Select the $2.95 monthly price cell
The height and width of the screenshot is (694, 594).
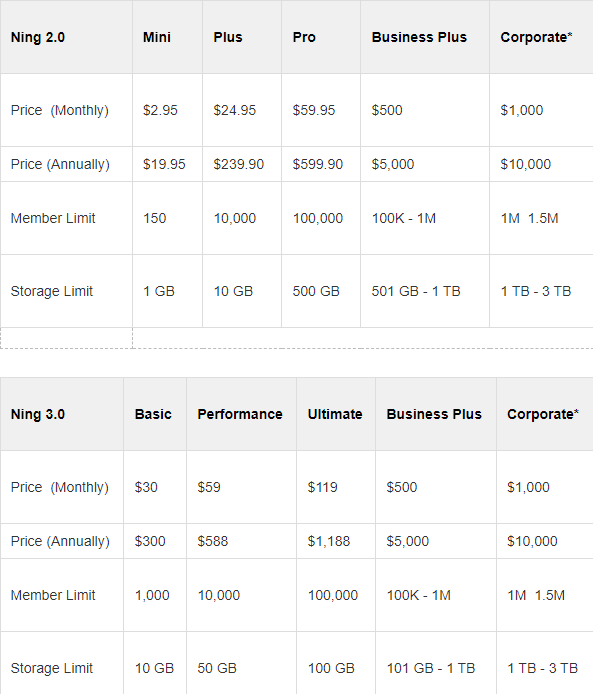(167, 110)
